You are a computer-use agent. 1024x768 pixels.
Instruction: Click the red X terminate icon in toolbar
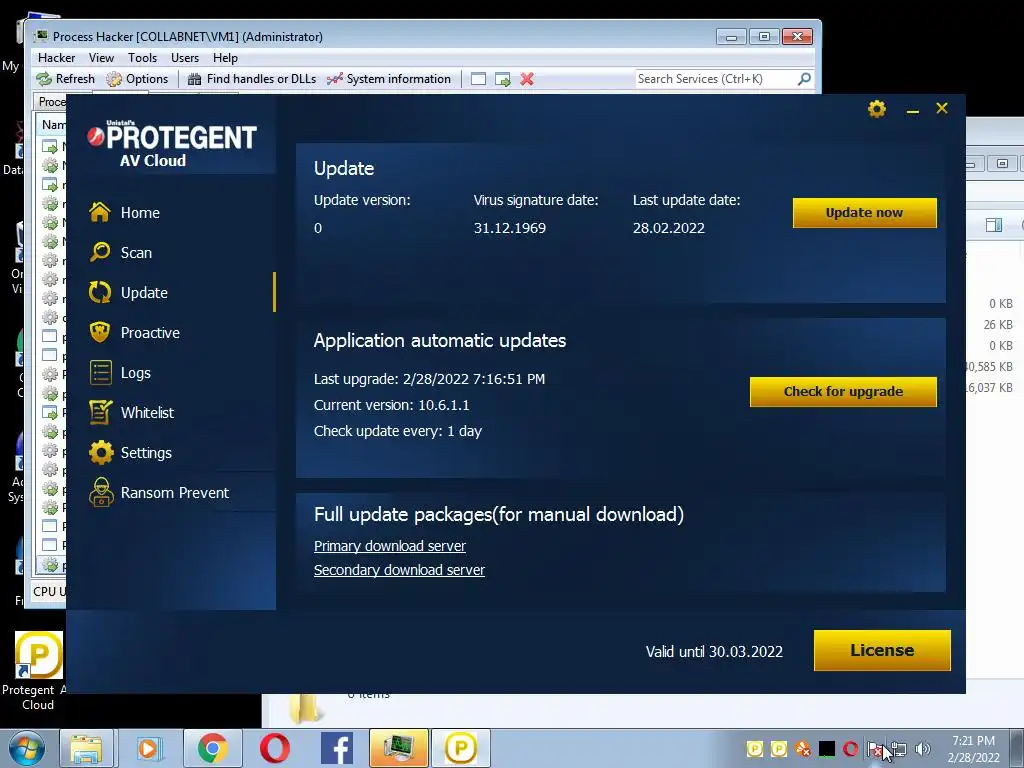point(526,79)
